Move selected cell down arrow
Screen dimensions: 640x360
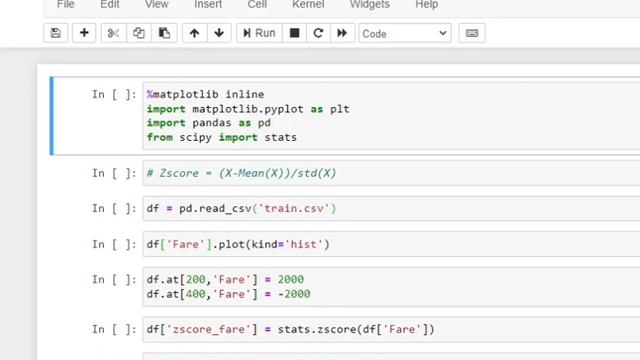(219, 33)
